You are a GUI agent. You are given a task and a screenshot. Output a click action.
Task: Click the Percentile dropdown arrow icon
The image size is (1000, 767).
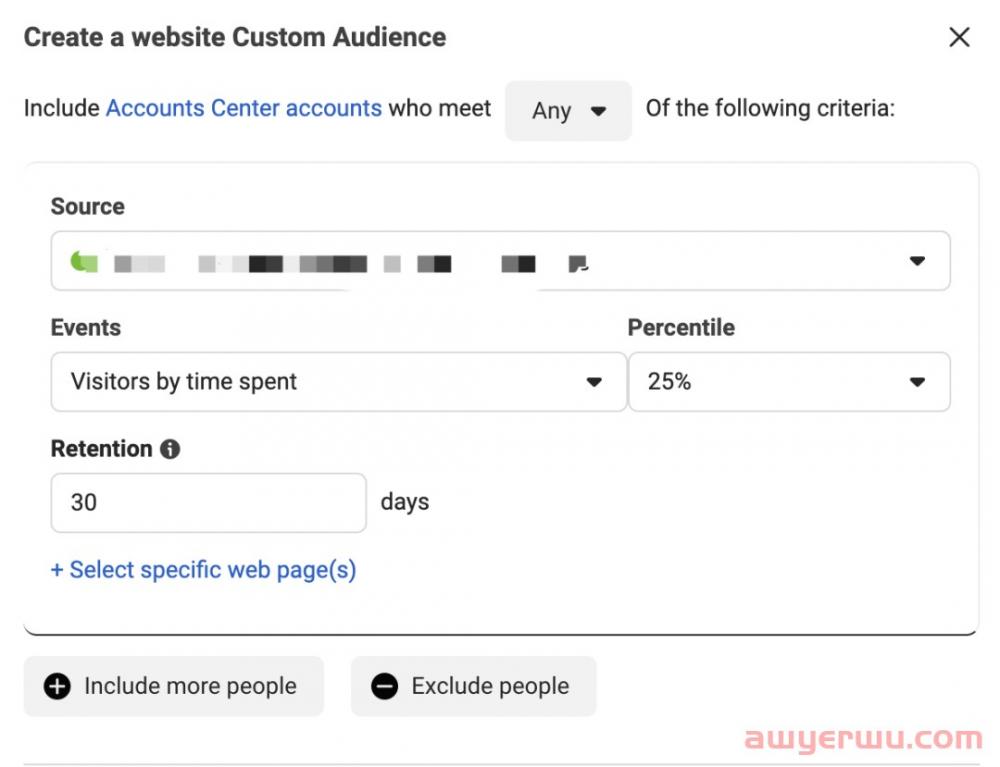pos(917,382)
